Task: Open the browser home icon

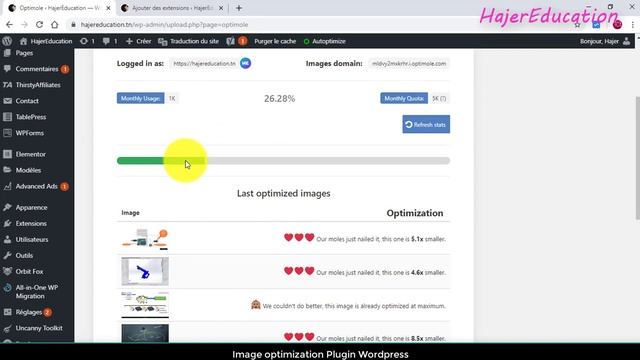Action: click(55, 24)
